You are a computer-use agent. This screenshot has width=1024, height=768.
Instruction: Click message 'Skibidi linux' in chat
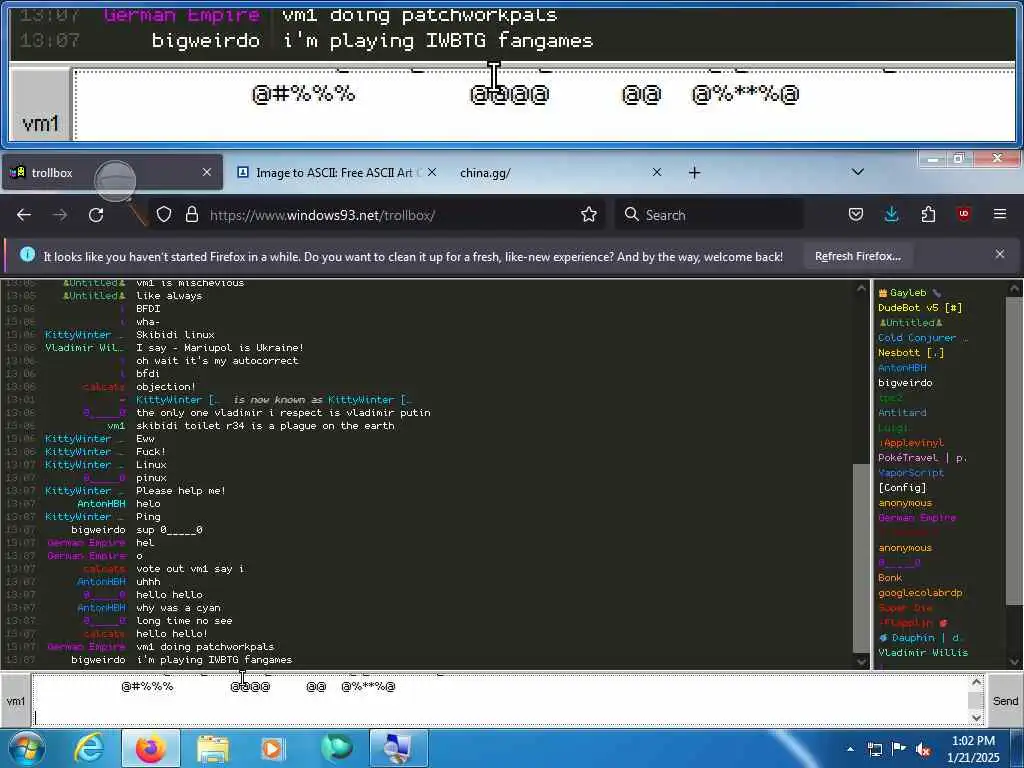pos(175,335)
